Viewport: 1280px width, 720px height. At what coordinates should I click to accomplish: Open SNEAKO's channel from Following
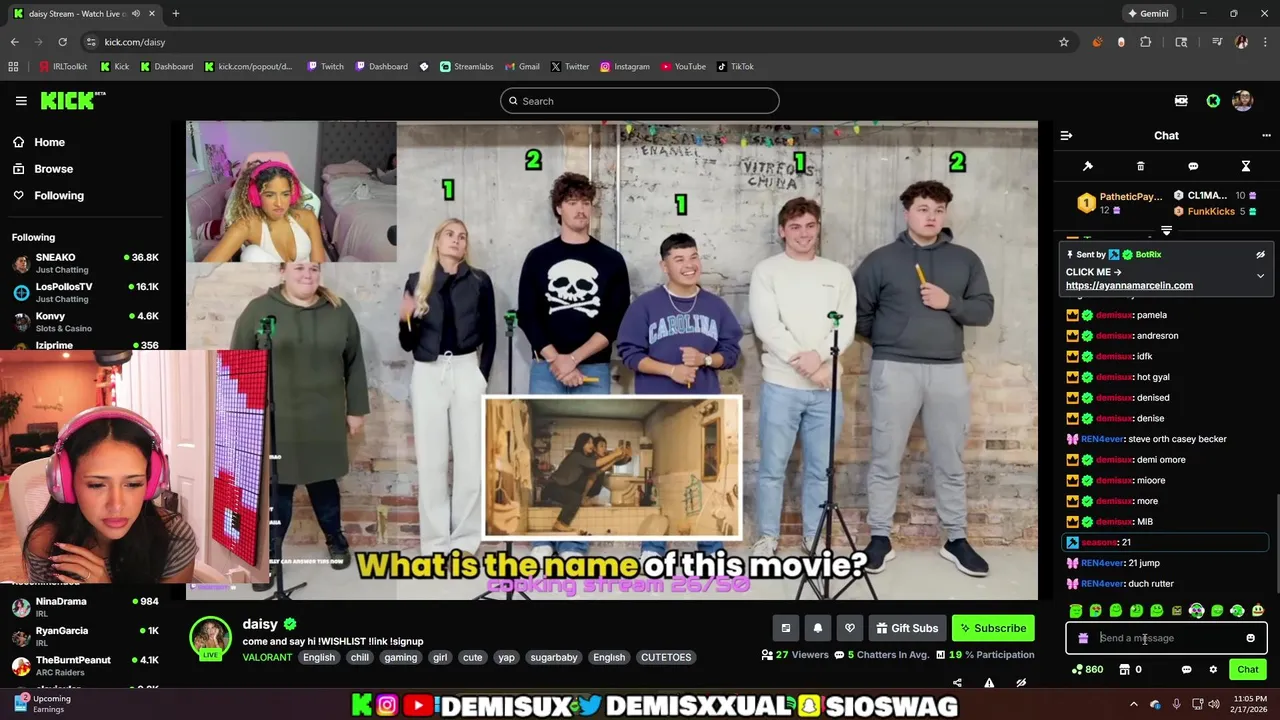pyautogui.click(x=85, y=263)
